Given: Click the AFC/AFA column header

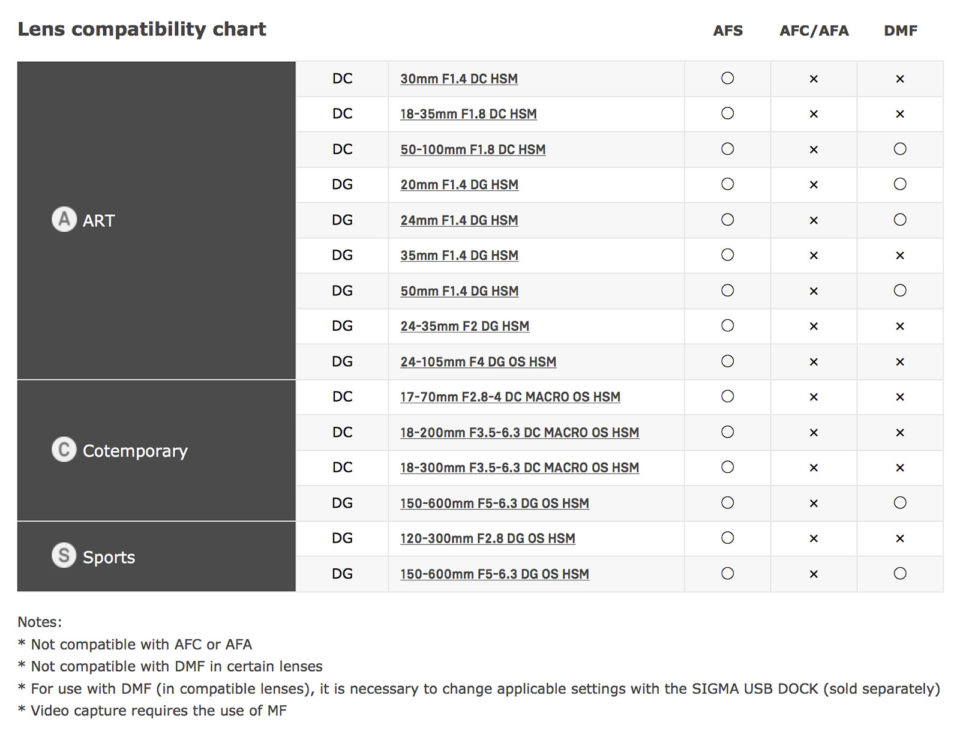Looking at the screenshot, I should [x=813, y=30].
